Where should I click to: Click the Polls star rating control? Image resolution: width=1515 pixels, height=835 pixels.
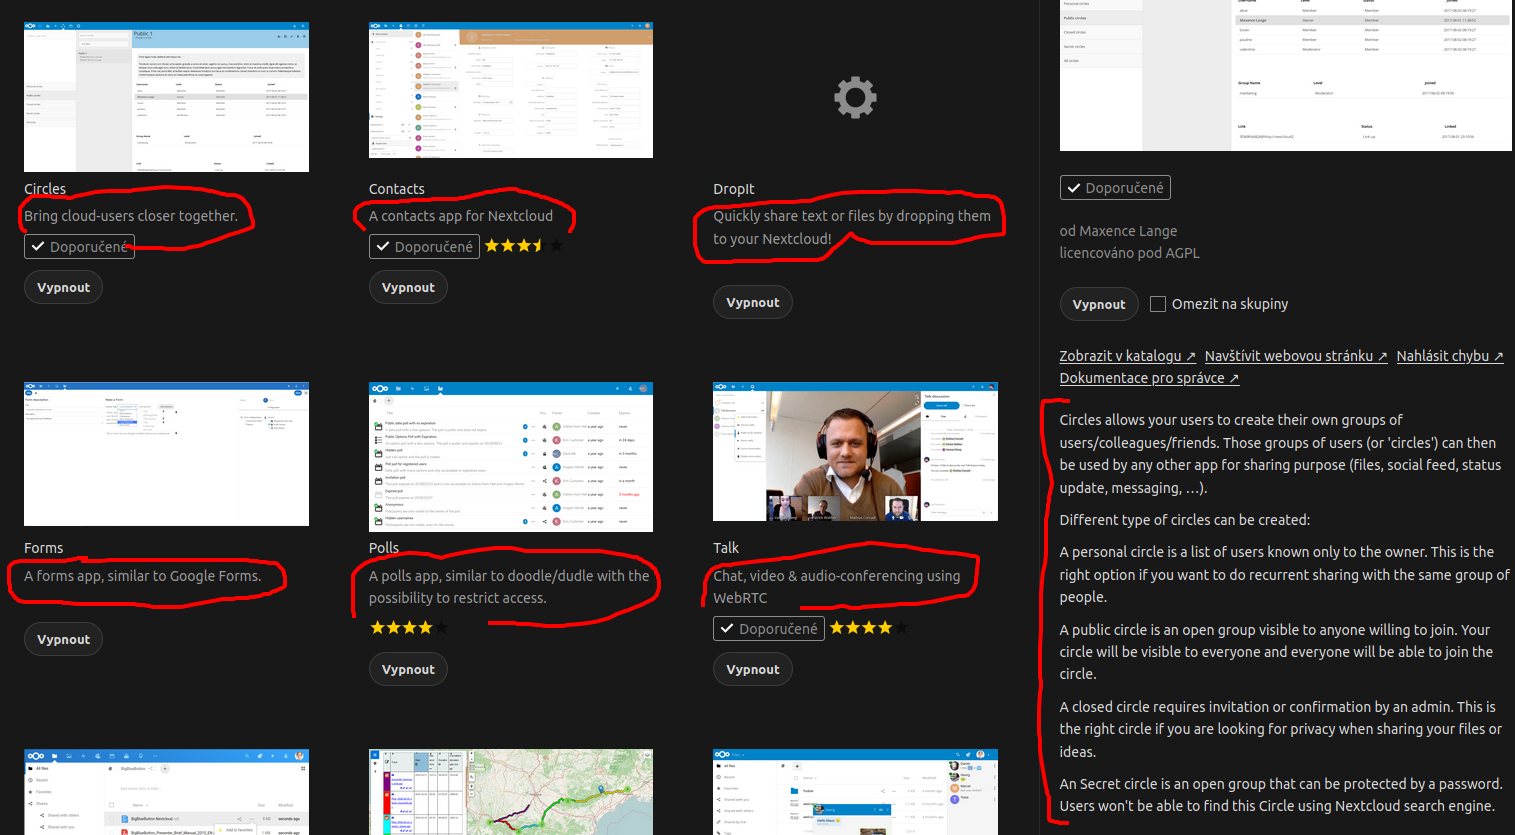pos(408,627)
